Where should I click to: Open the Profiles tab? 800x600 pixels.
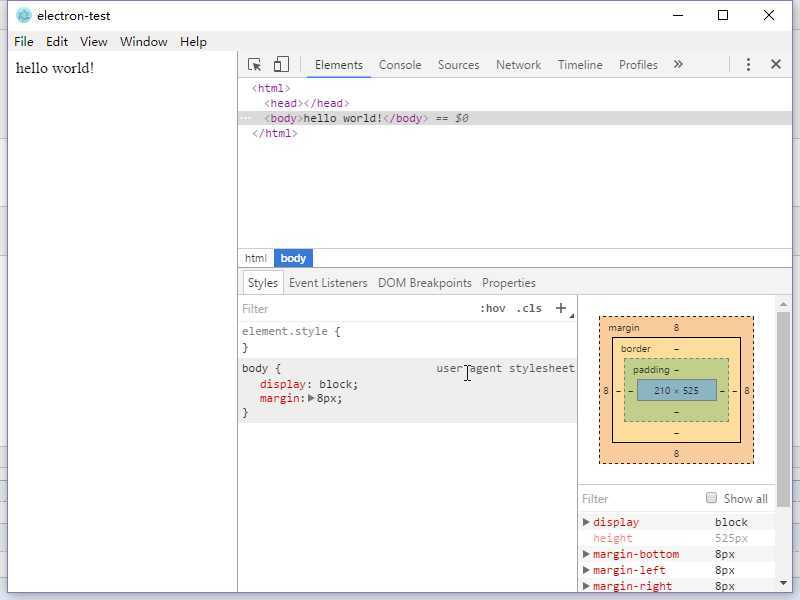(x=638, y=65)
